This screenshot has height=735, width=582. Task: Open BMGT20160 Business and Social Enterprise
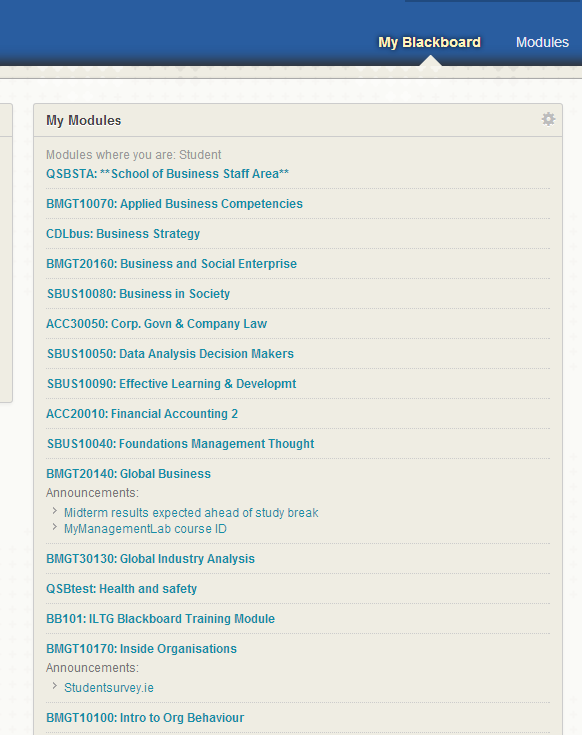[x=172, y=264]
